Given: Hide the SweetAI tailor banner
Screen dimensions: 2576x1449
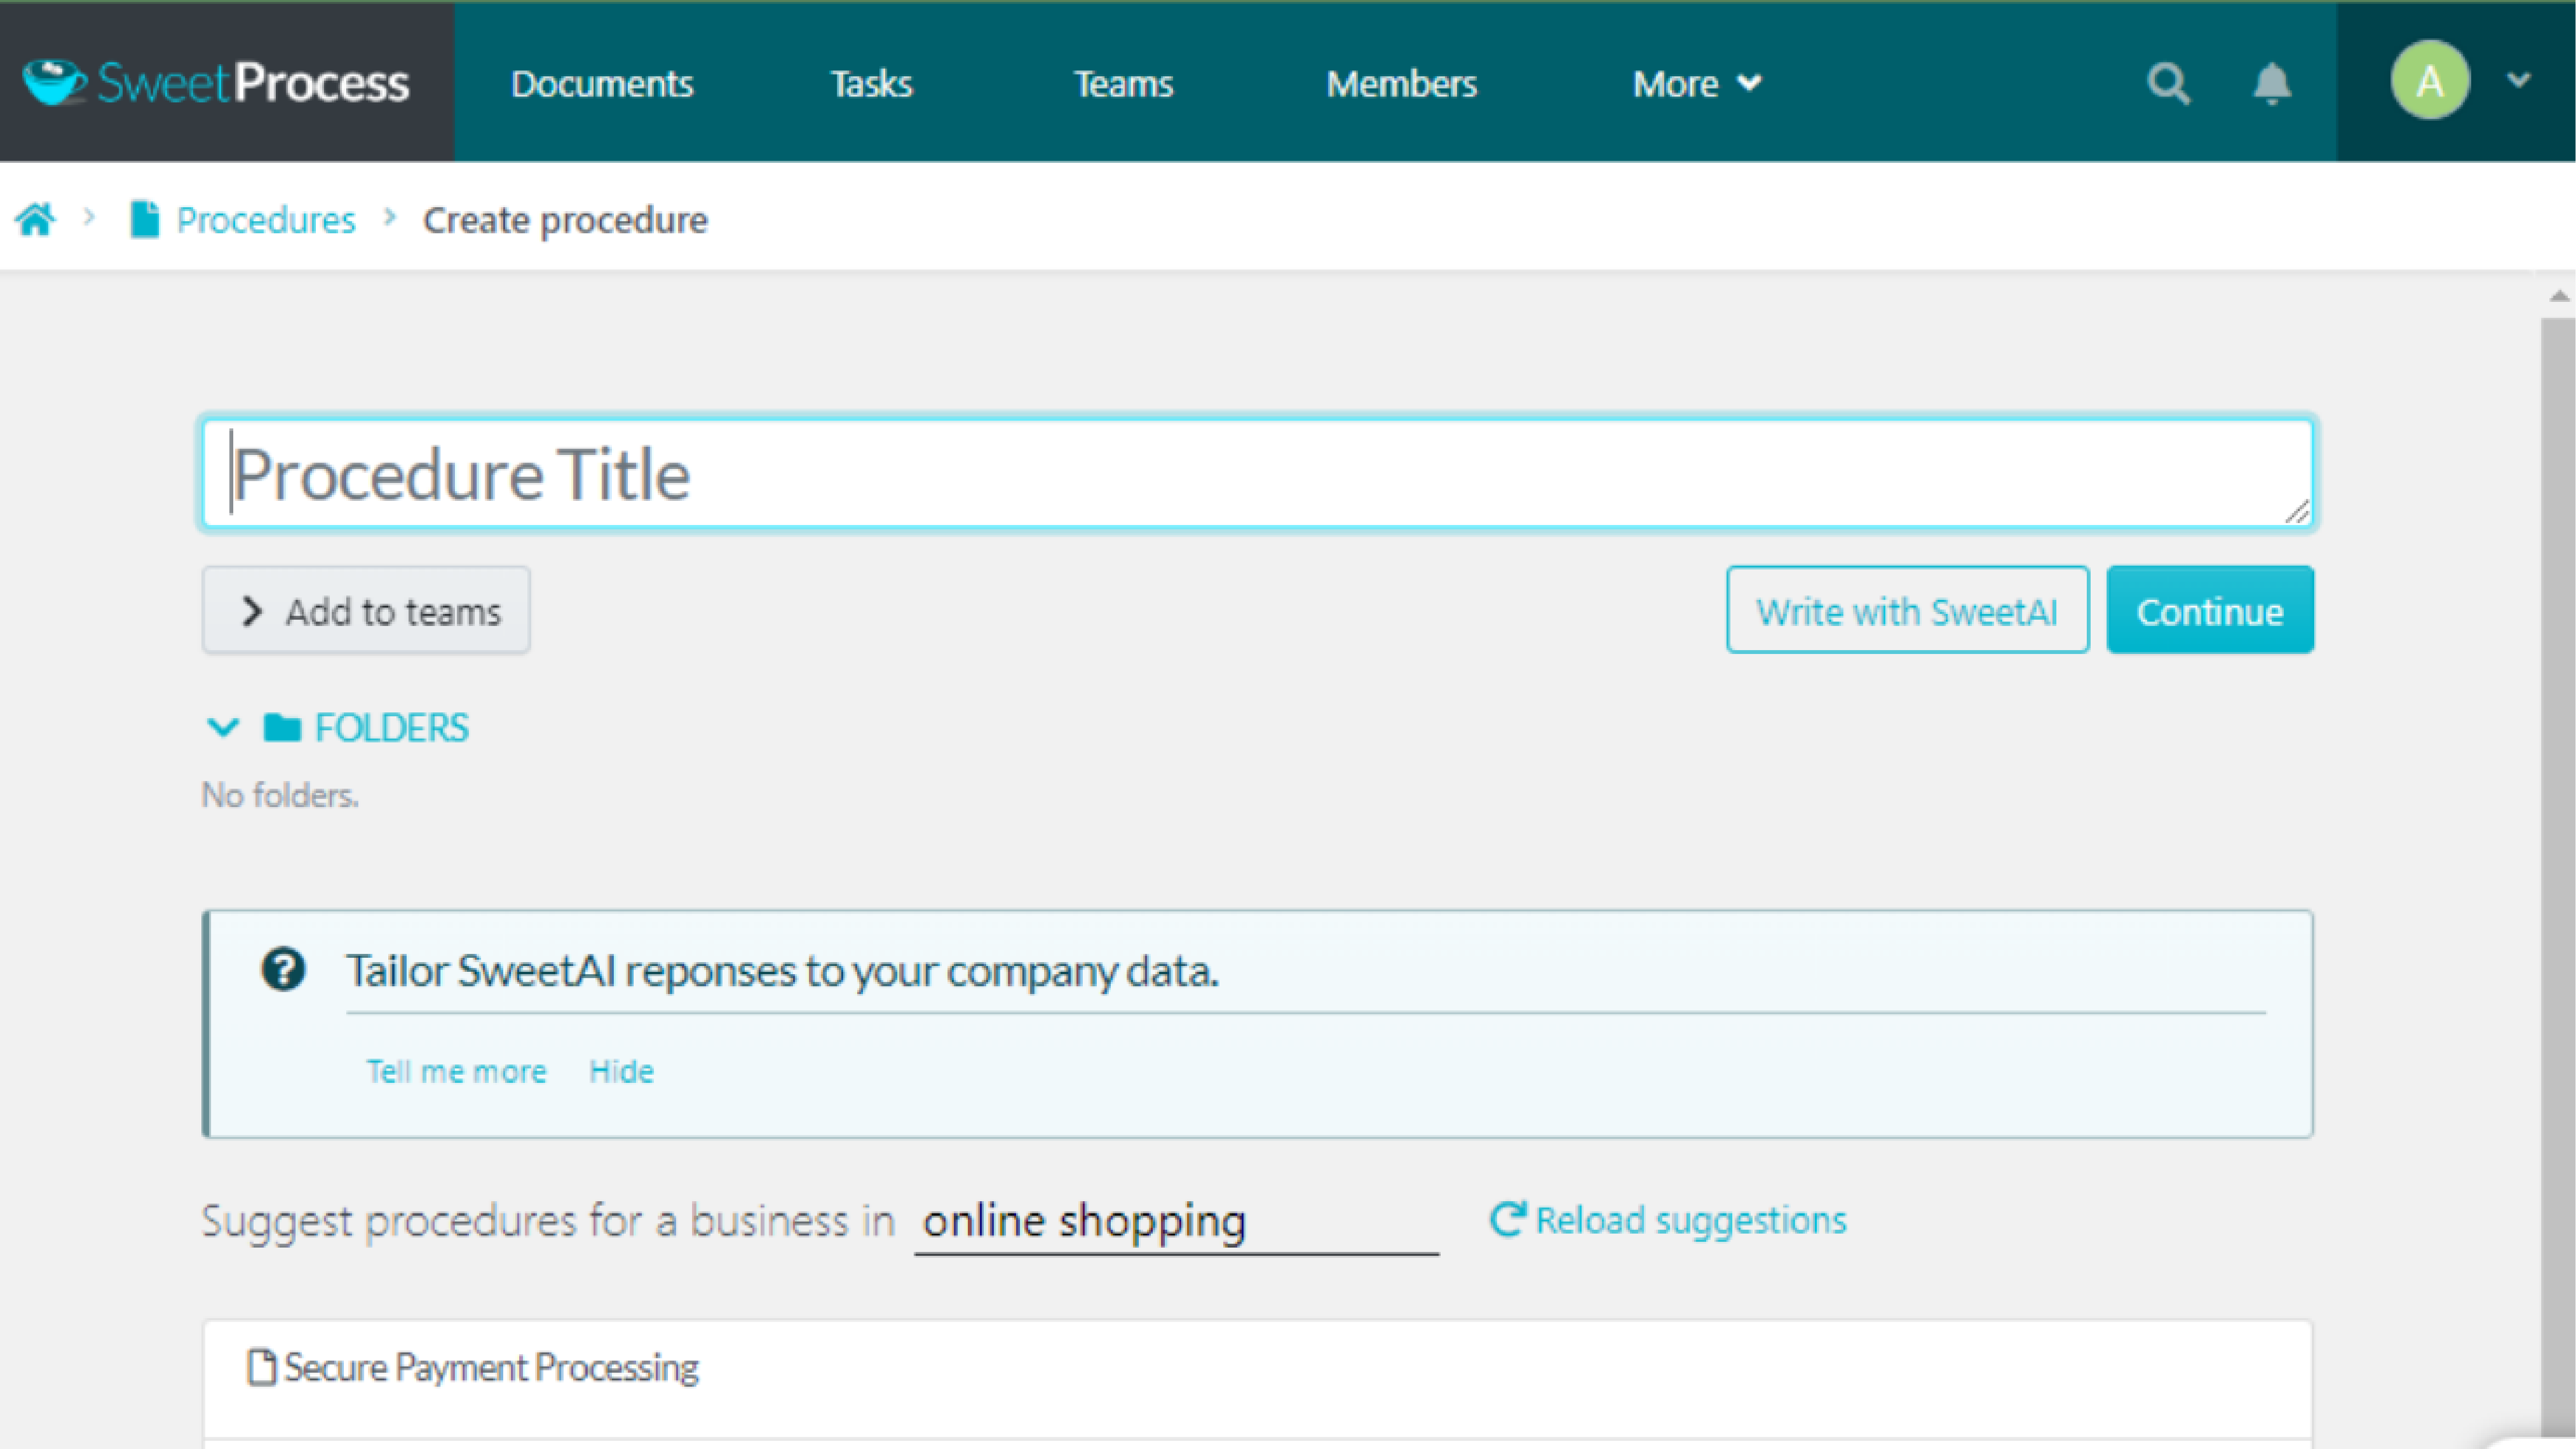Looking at the screenshot, I should [621, 1071].
